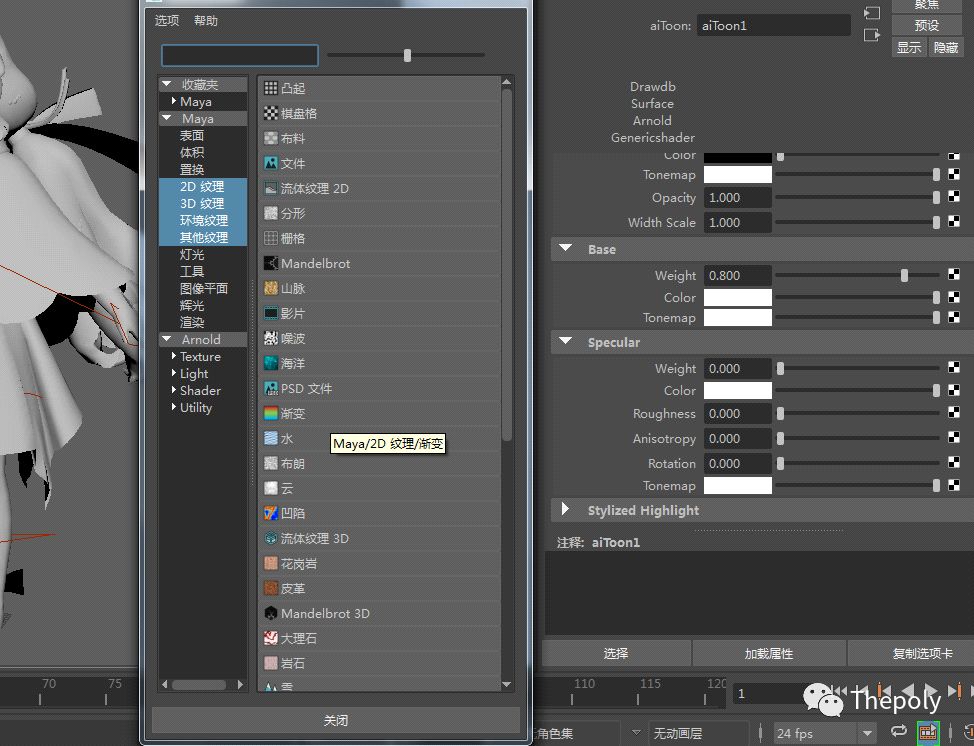This screenshot has height=746, width=974.
Task: Choose the 花岗岩 granite texture
Action: [x=380, y=563]
